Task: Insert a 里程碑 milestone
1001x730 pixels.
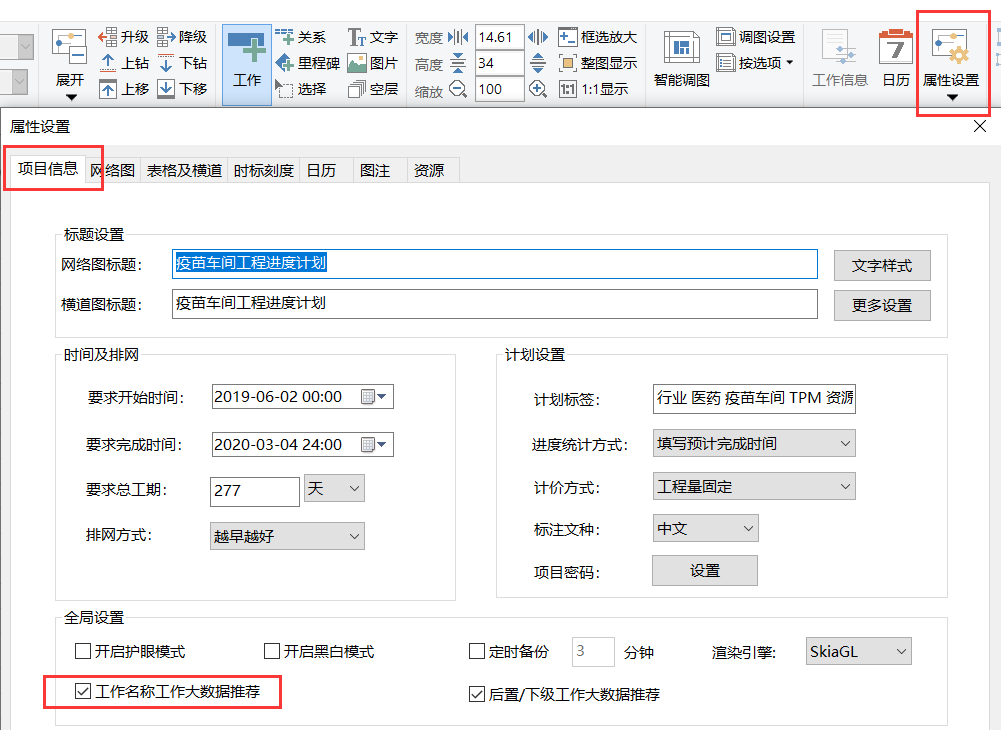Action: [x=307, y=63]
